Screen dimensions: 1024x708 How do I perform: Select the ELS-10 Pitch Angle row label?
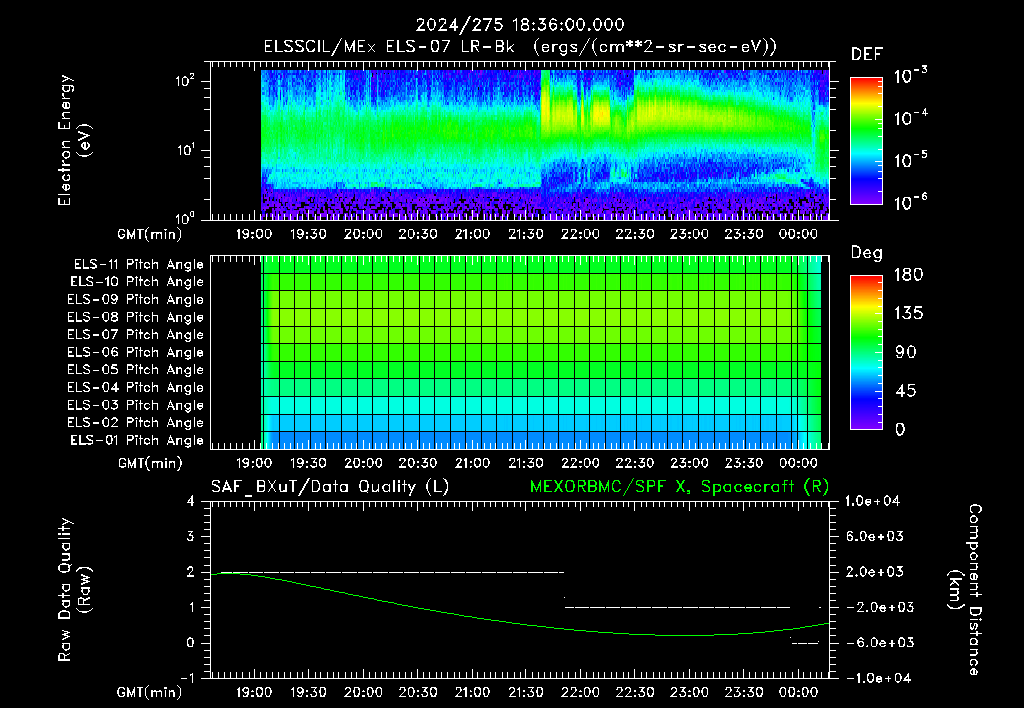136,282
